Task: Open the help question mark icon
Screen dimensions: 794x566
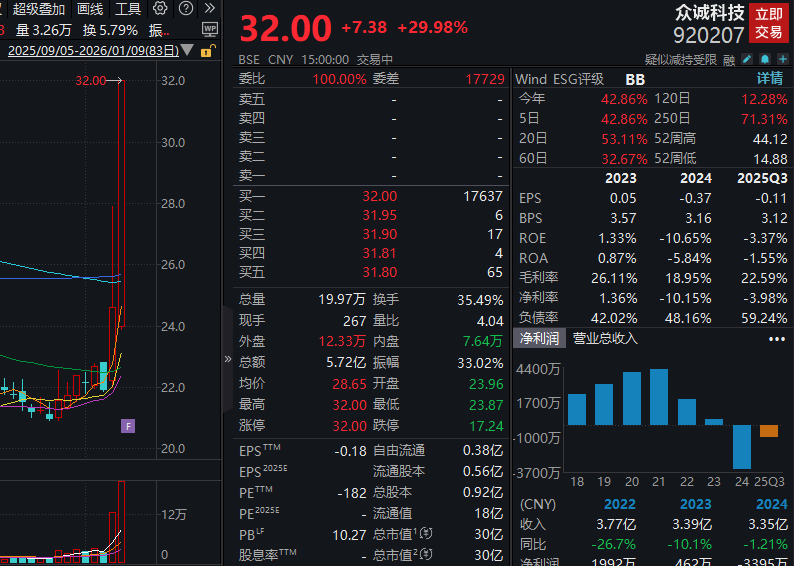Action: coord(186,8)
